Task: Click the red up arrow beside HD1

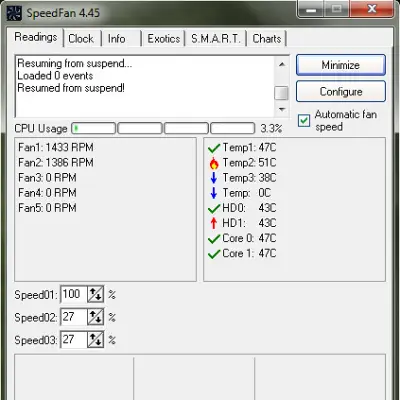Action: click(x=214, y=223)
